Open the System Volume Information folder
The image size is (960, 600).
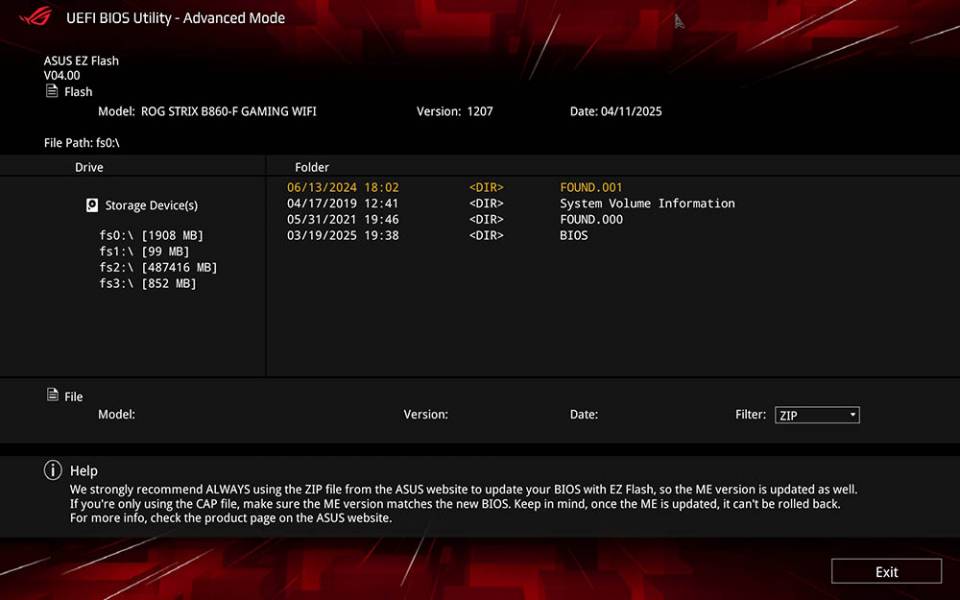tap(646, 203)
